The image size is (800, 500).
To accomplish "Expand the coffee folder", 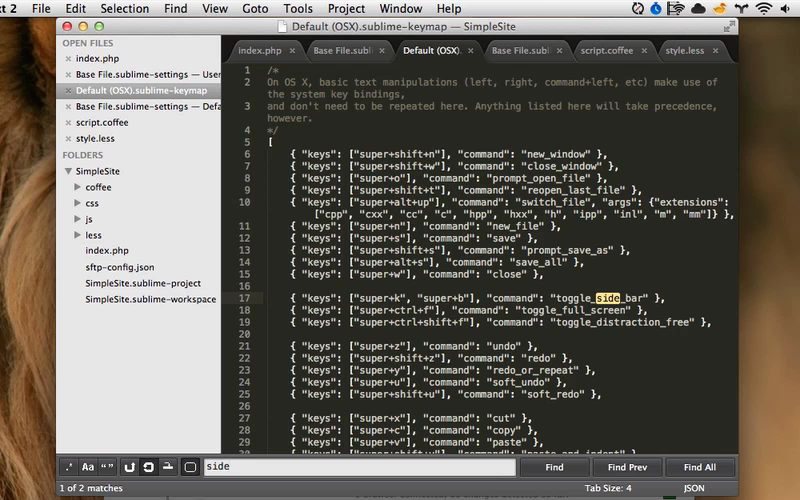I will click(78, 187).
